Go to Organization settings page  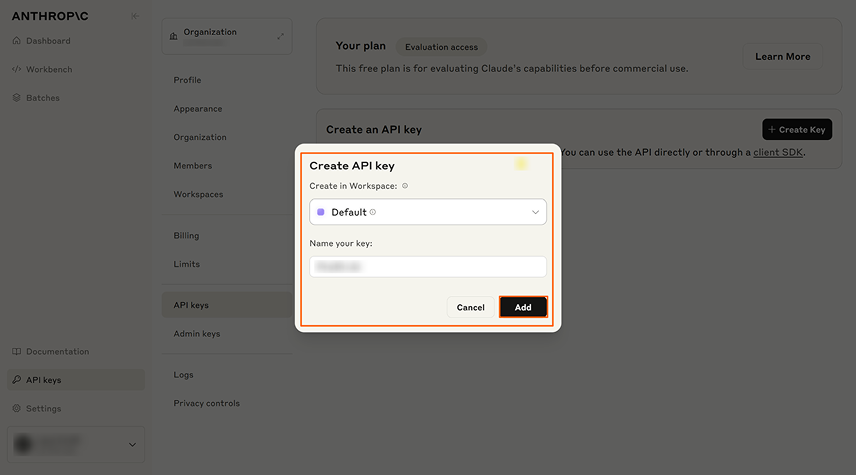pos(200,137)
